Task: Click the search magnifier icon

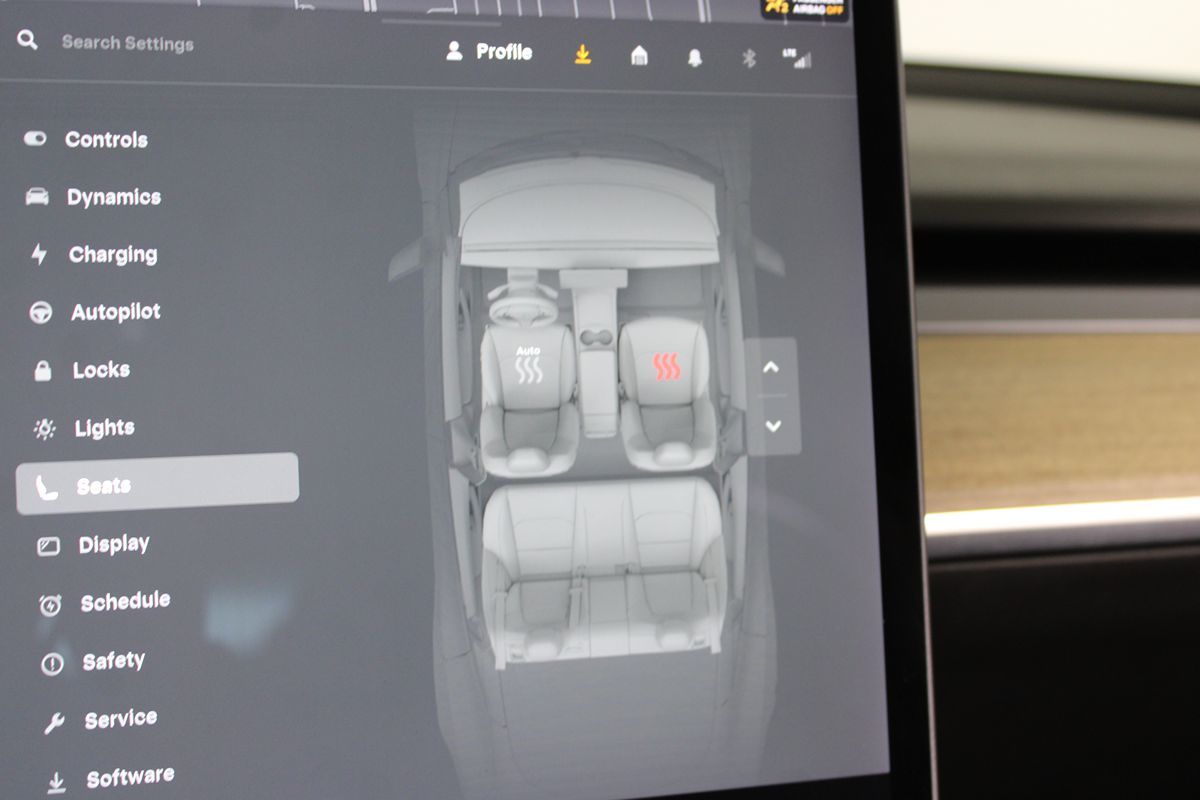Action: [x=28, y=41]
